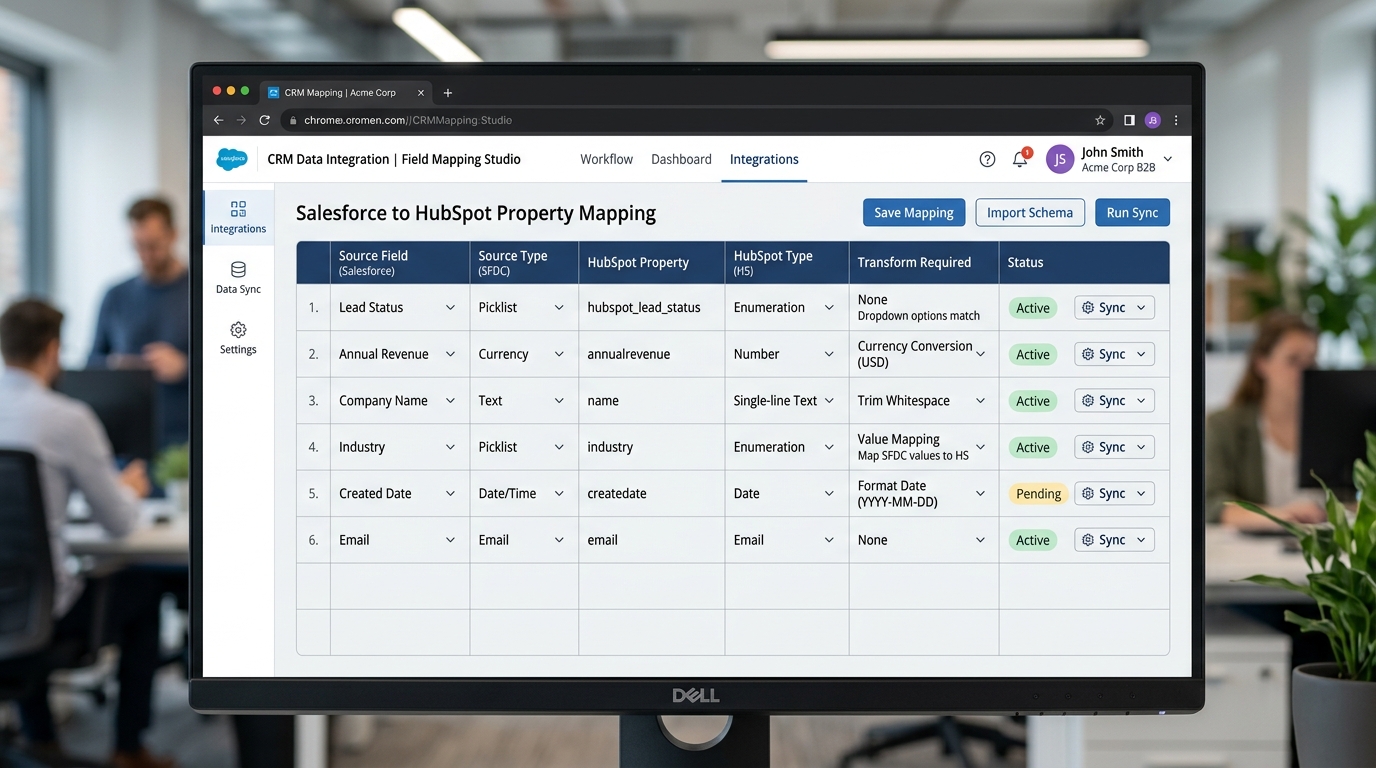Viewport: 1376px width, 768px height.
Task: Click Sync button for Created Date row
Action: [x=1114, y=493]
